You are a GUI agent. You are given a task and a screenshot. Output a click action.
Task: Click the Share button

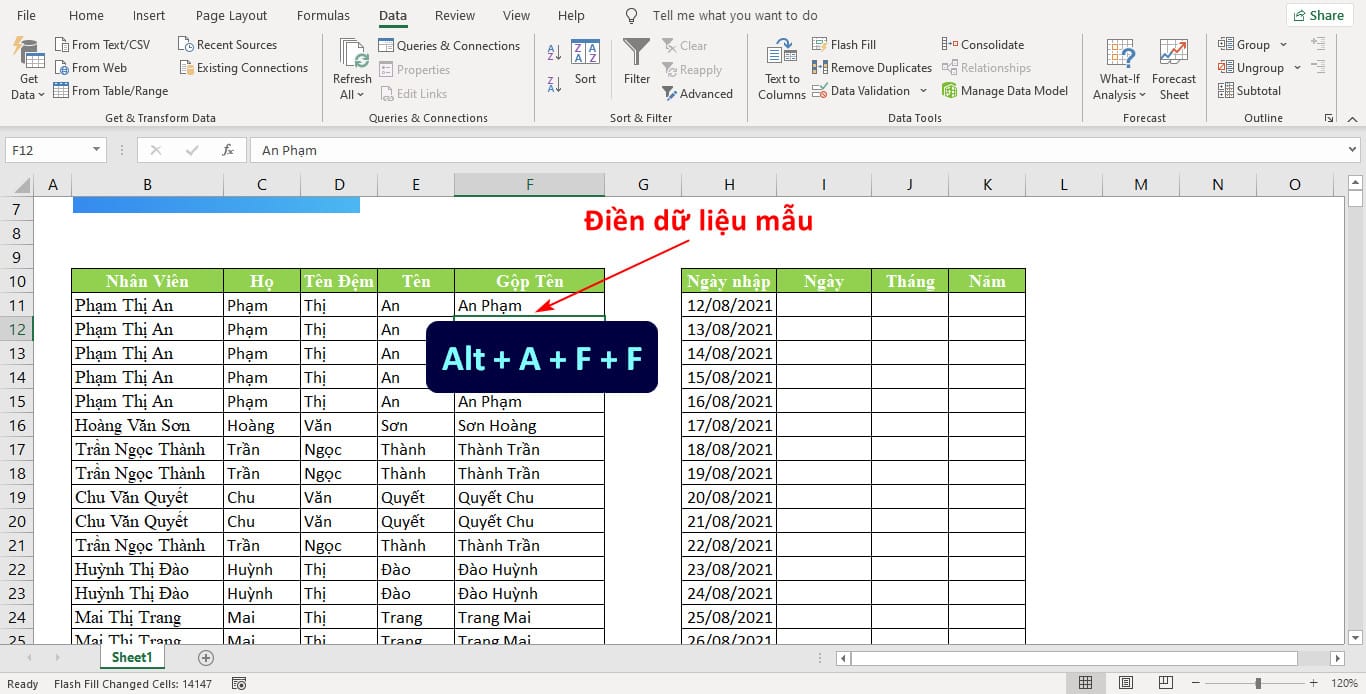[1319, 15]
